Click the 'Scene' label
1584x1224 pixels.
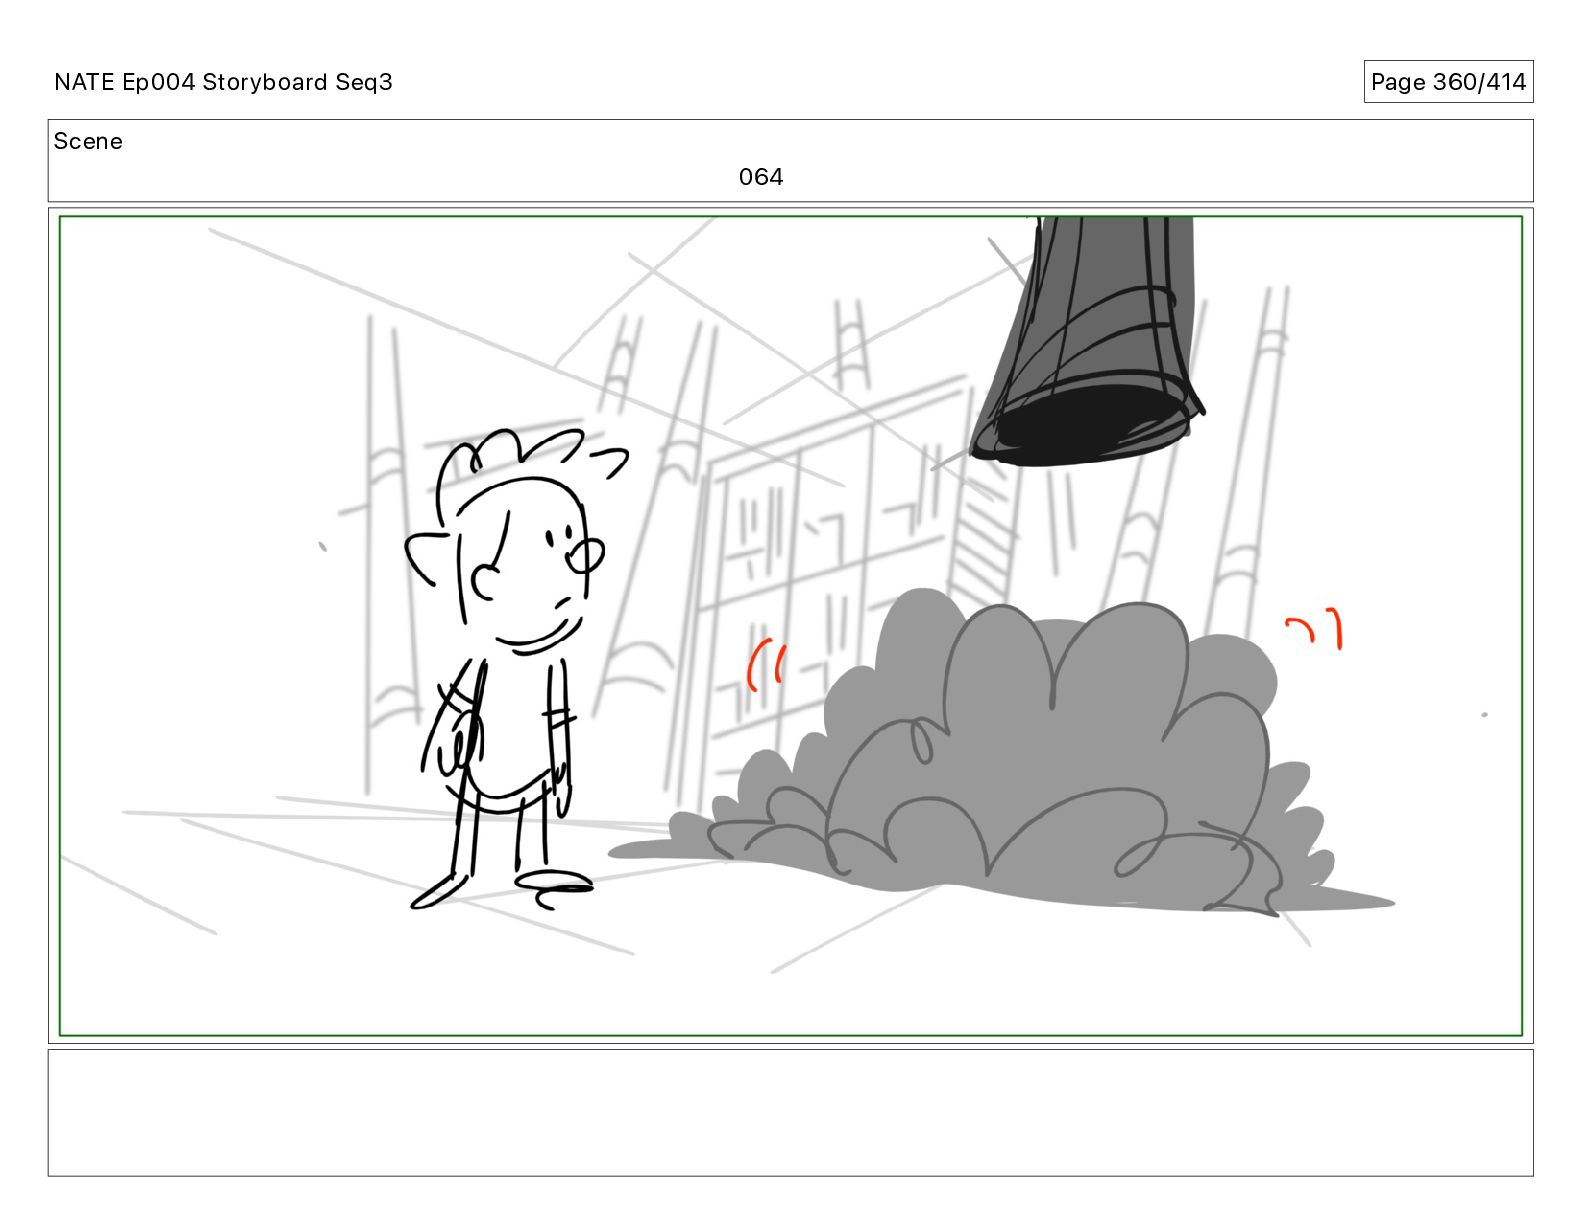pyautogui.click(x=88, y=141)
